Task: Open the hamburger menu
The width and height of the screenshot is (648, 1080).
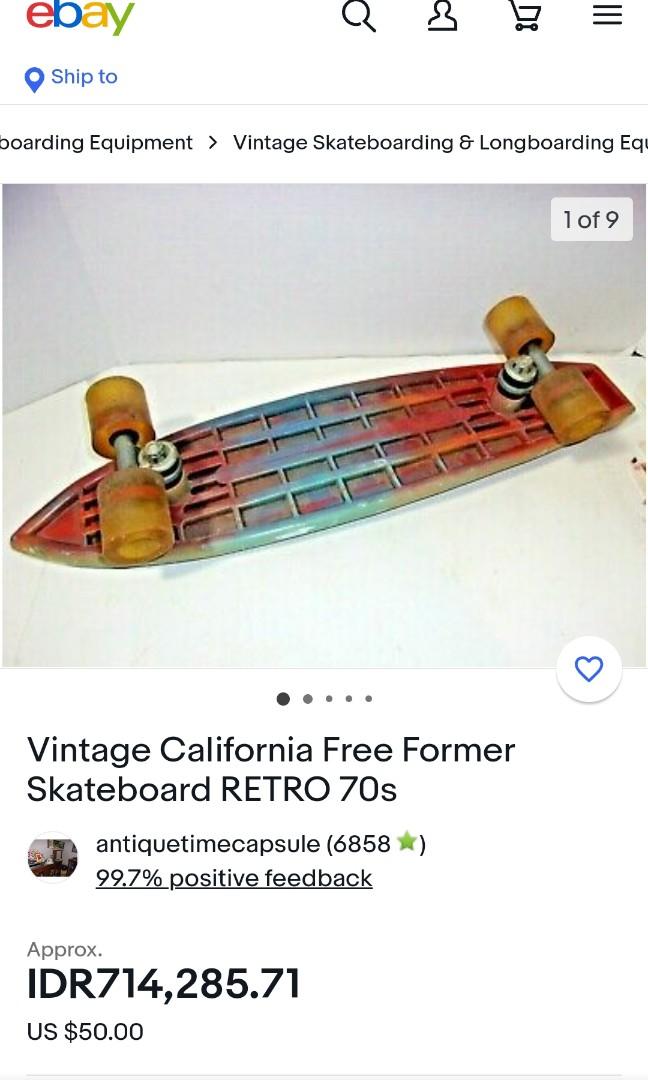Action: [x=607, y=14]
